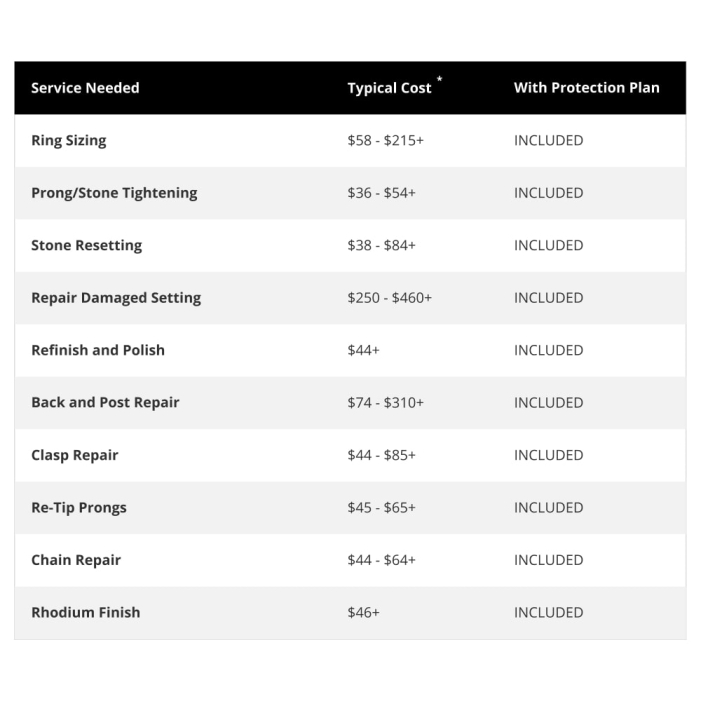
Task: Click the $58 - $215+ cost cell
Action: pos(385,140)
